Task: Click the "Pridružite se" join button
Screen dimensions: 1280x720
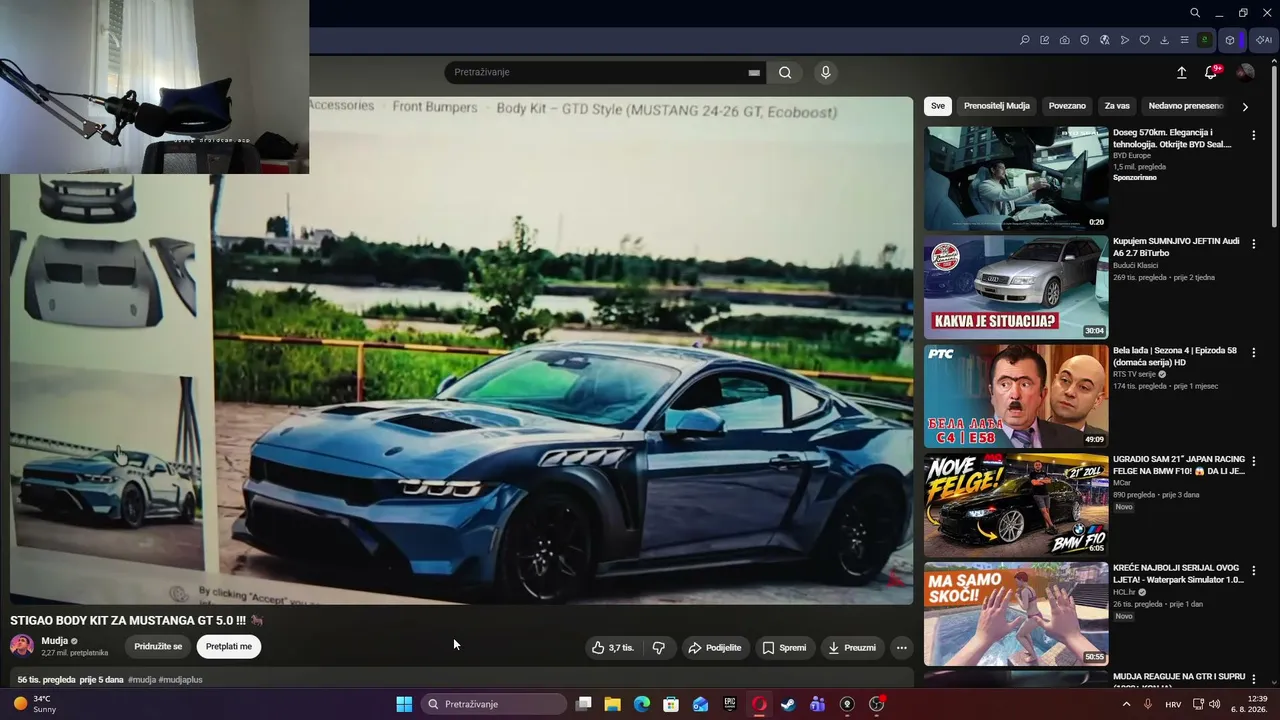Action: [158, 647]
